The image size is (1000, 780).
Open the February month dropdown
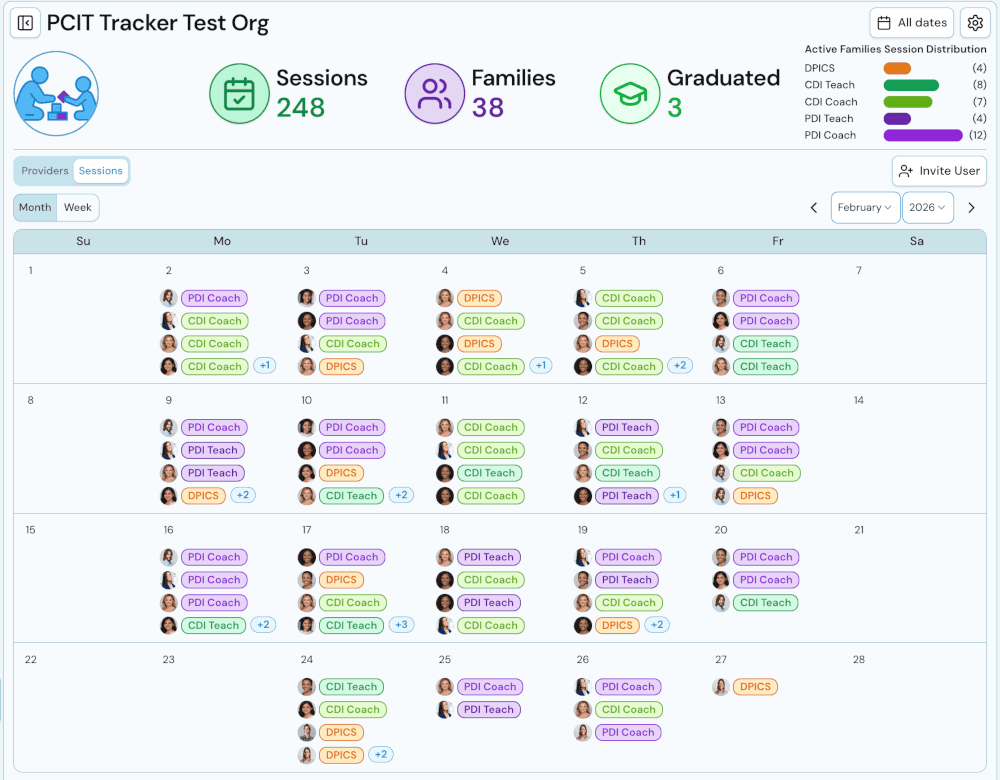click(865, 207)
